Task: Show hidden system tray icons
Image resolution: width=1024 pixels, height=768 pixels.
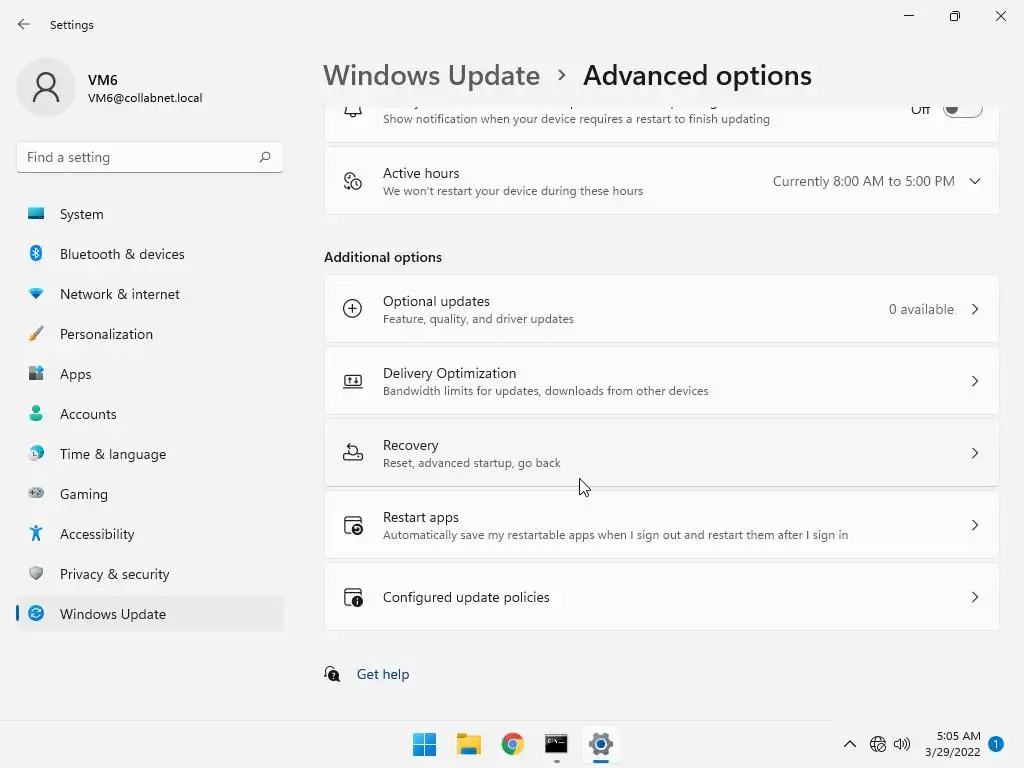Action: tap(850, 744)
